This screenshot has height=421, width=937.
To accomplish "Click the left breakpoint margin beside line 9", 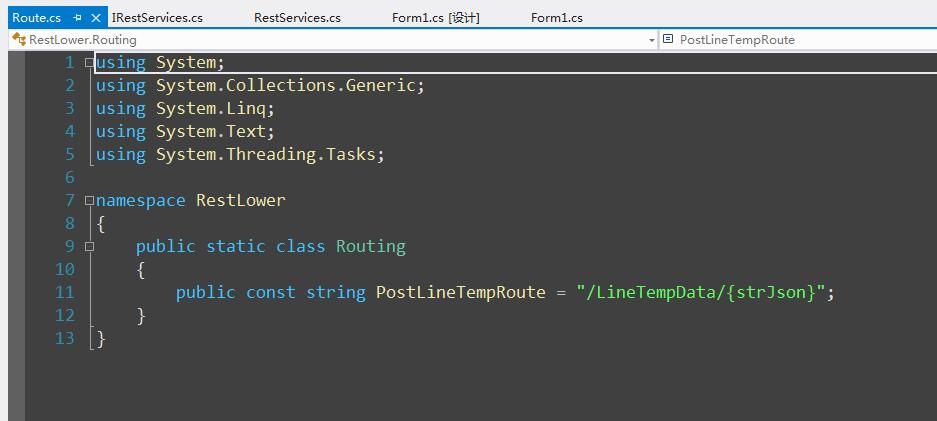I will coord(16,246).
